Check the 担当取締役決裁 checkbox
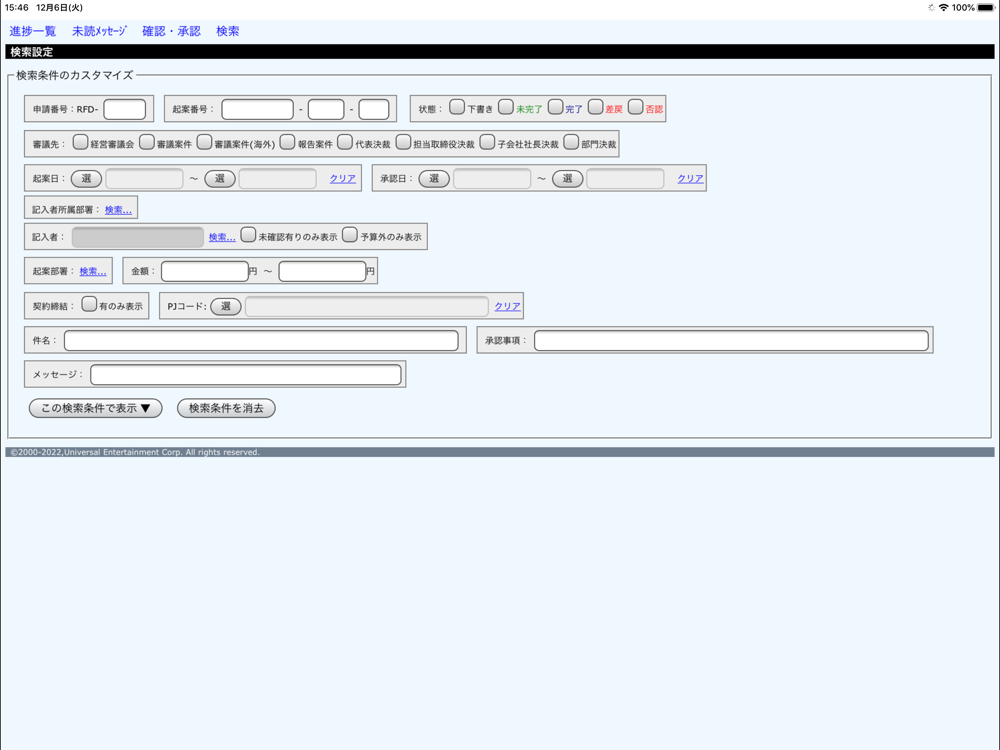The width and height of the screenshot is (1000, 750). click(403, 142)
